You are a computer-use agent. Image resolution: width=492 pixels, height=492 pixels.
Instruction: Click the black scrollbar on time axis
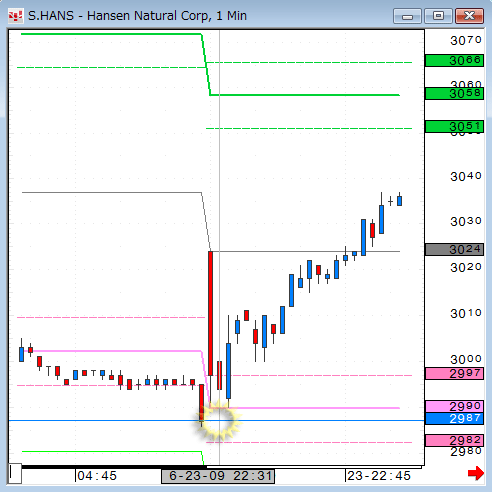[x=113, y=467]
